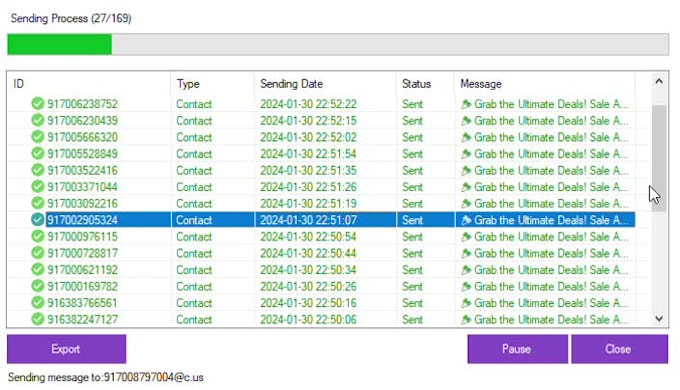This screenshot has height=390, width=680.
Task: Click the green check icon for 917000169782
Action: tap(38, 286)
